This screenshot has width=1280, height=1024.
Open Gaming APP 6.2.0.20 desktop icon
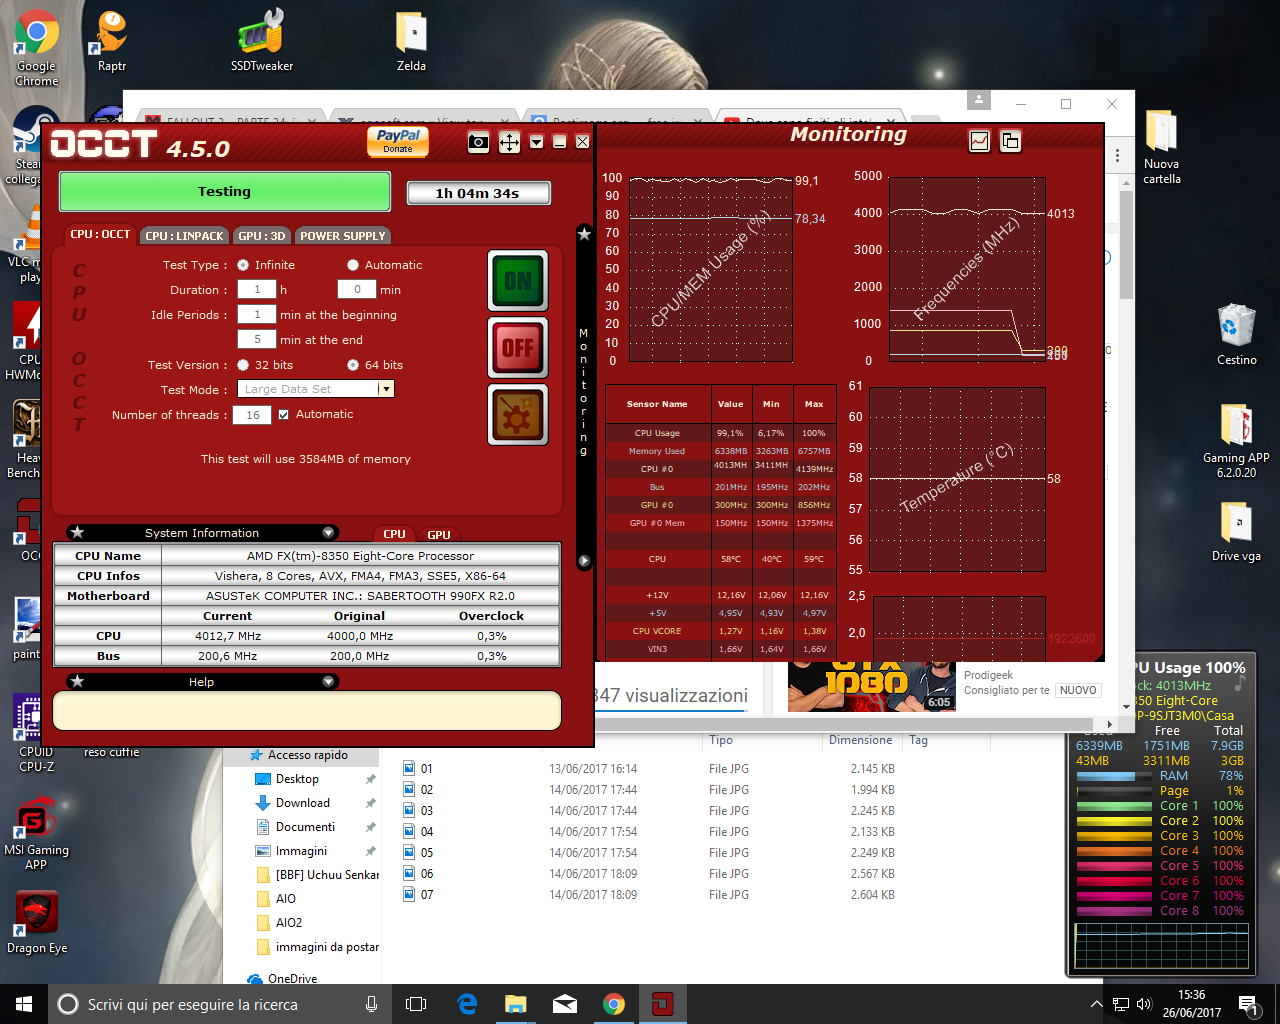coord(1237,440)
